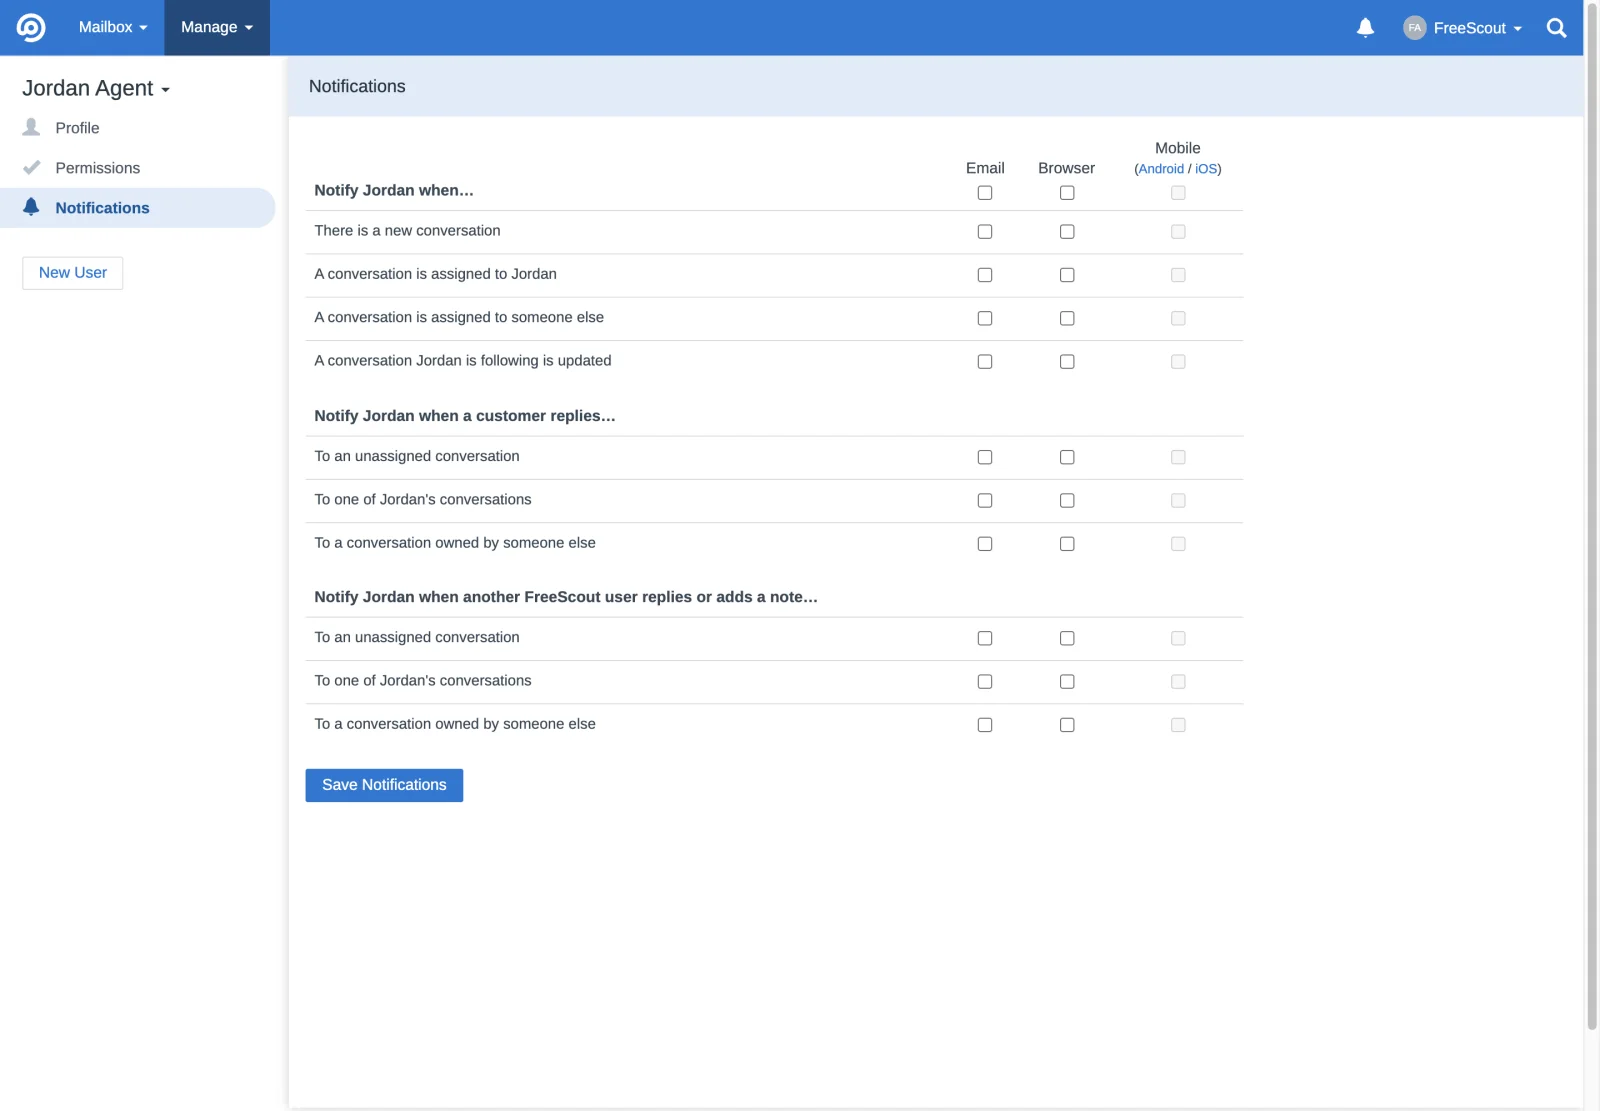The width and height of the screenshot is (1600, 1111).
Task: Open the Manage dropdown menu
Action: click(x=217, y=28)
